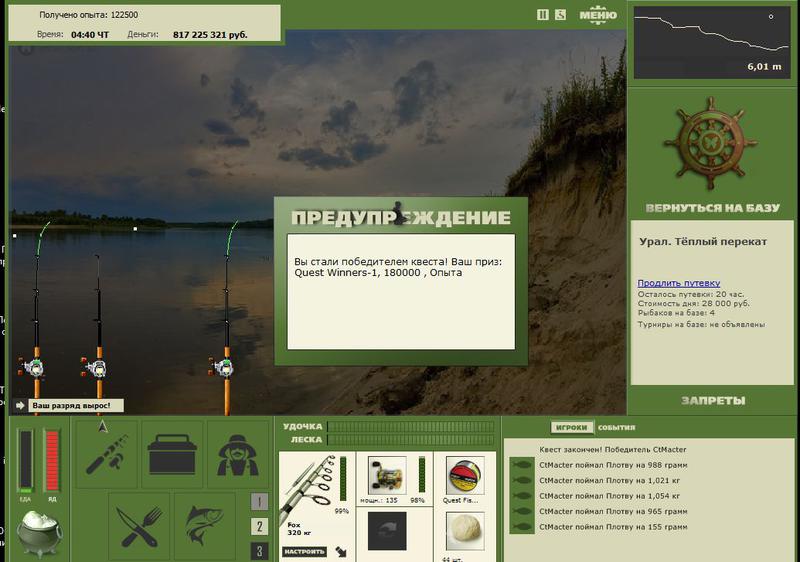The height and width of the screenshot is (562, 800).
Task: Click the УДОЧКА tension bar
Action: click(x=411, y=426)
